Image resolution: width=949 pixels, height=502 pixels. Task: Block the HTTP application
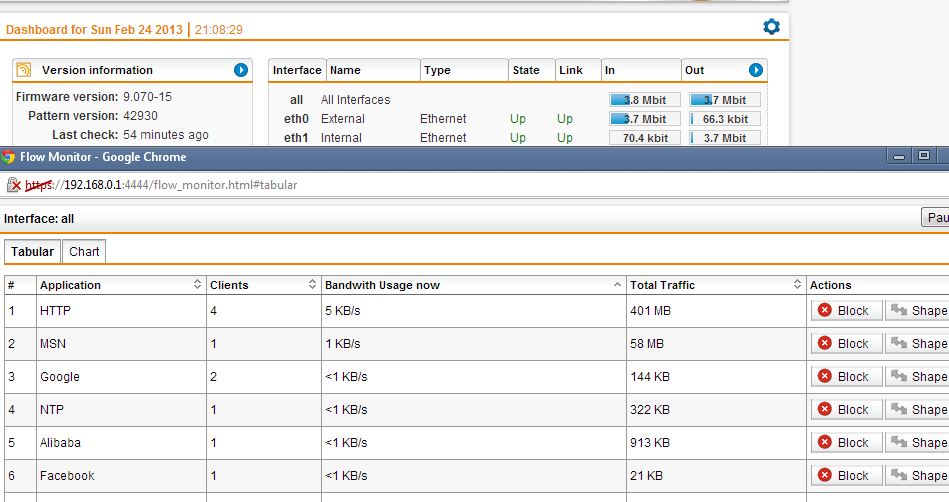pyautogui.click(x=846, y=311)
